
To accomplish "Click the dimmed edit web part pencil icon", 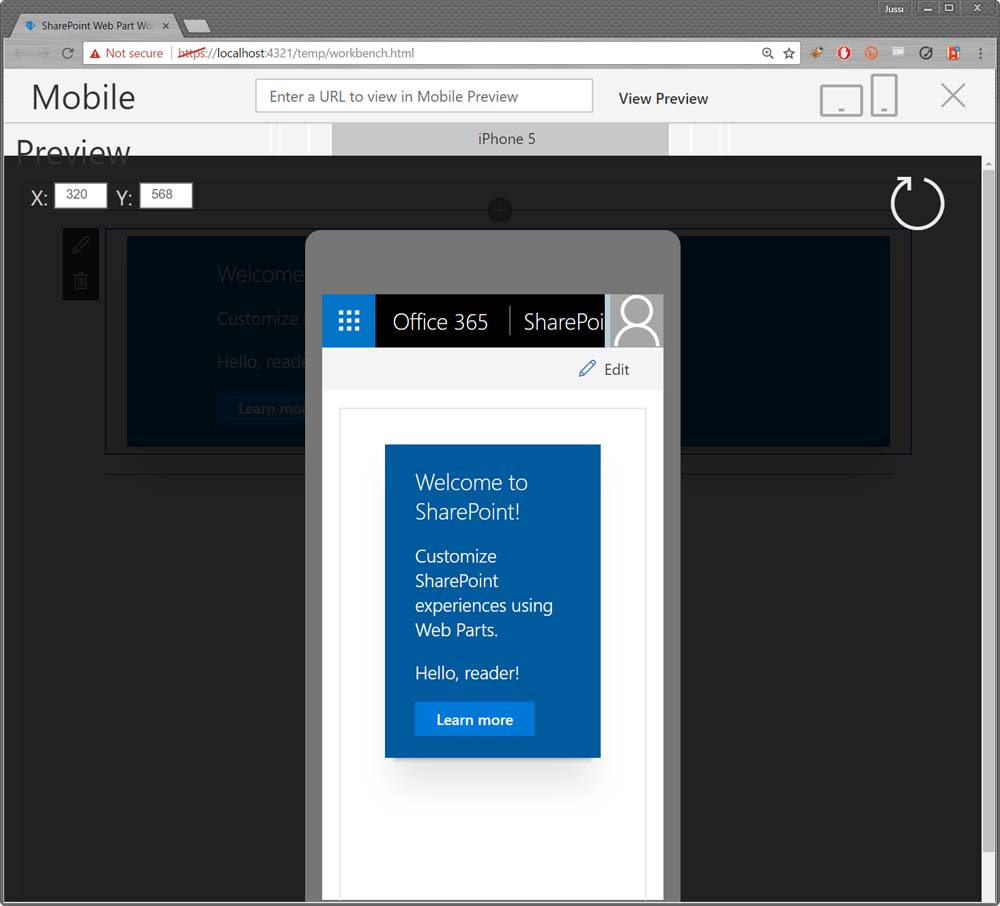I will (80, 245).
